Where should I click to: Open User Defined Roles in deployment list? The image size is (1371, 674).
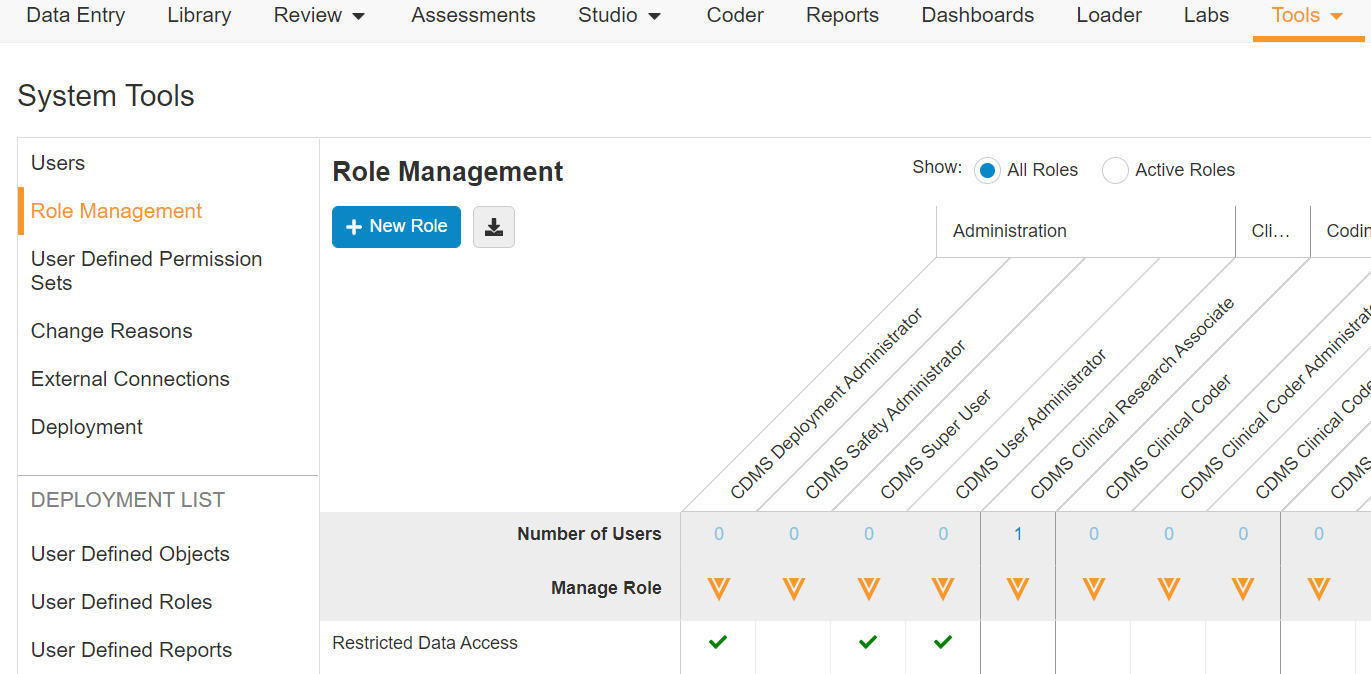121,602
